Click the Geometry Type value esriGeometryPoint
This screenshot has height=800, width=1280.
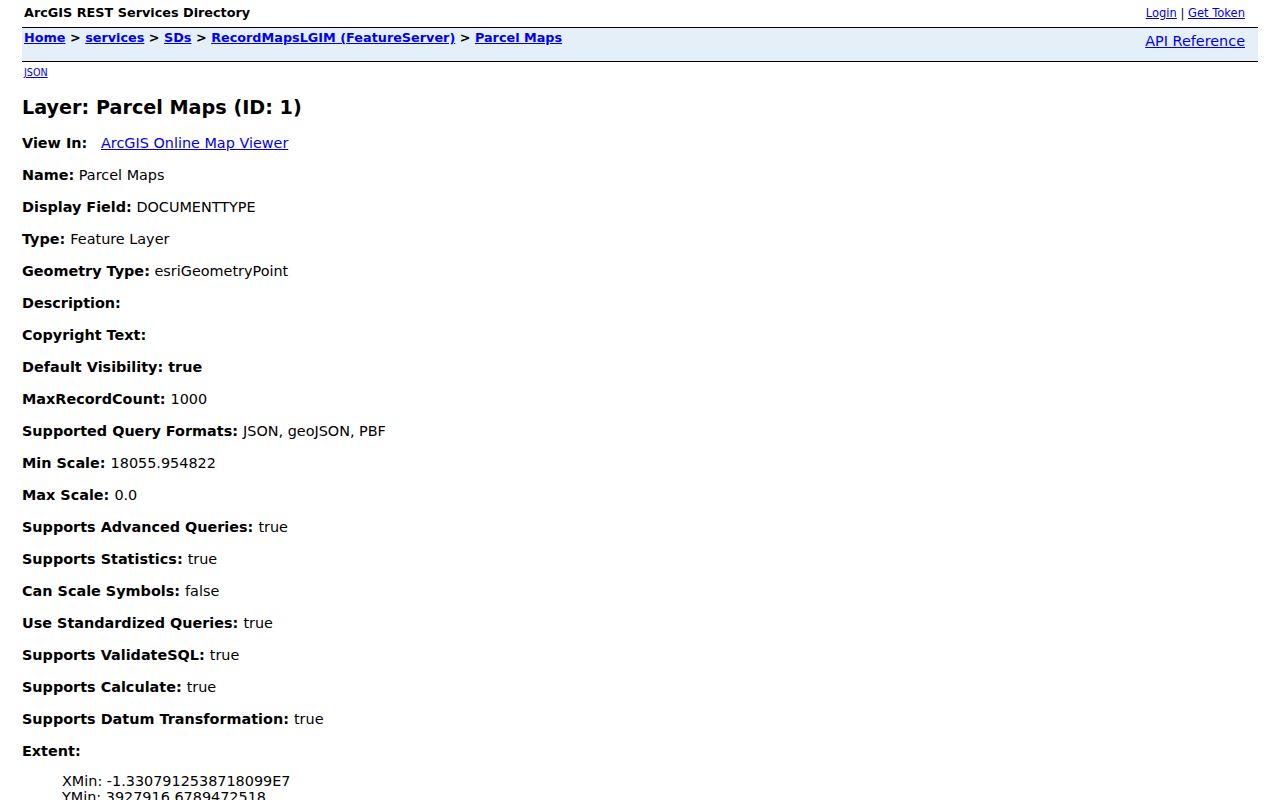[221, 271]
